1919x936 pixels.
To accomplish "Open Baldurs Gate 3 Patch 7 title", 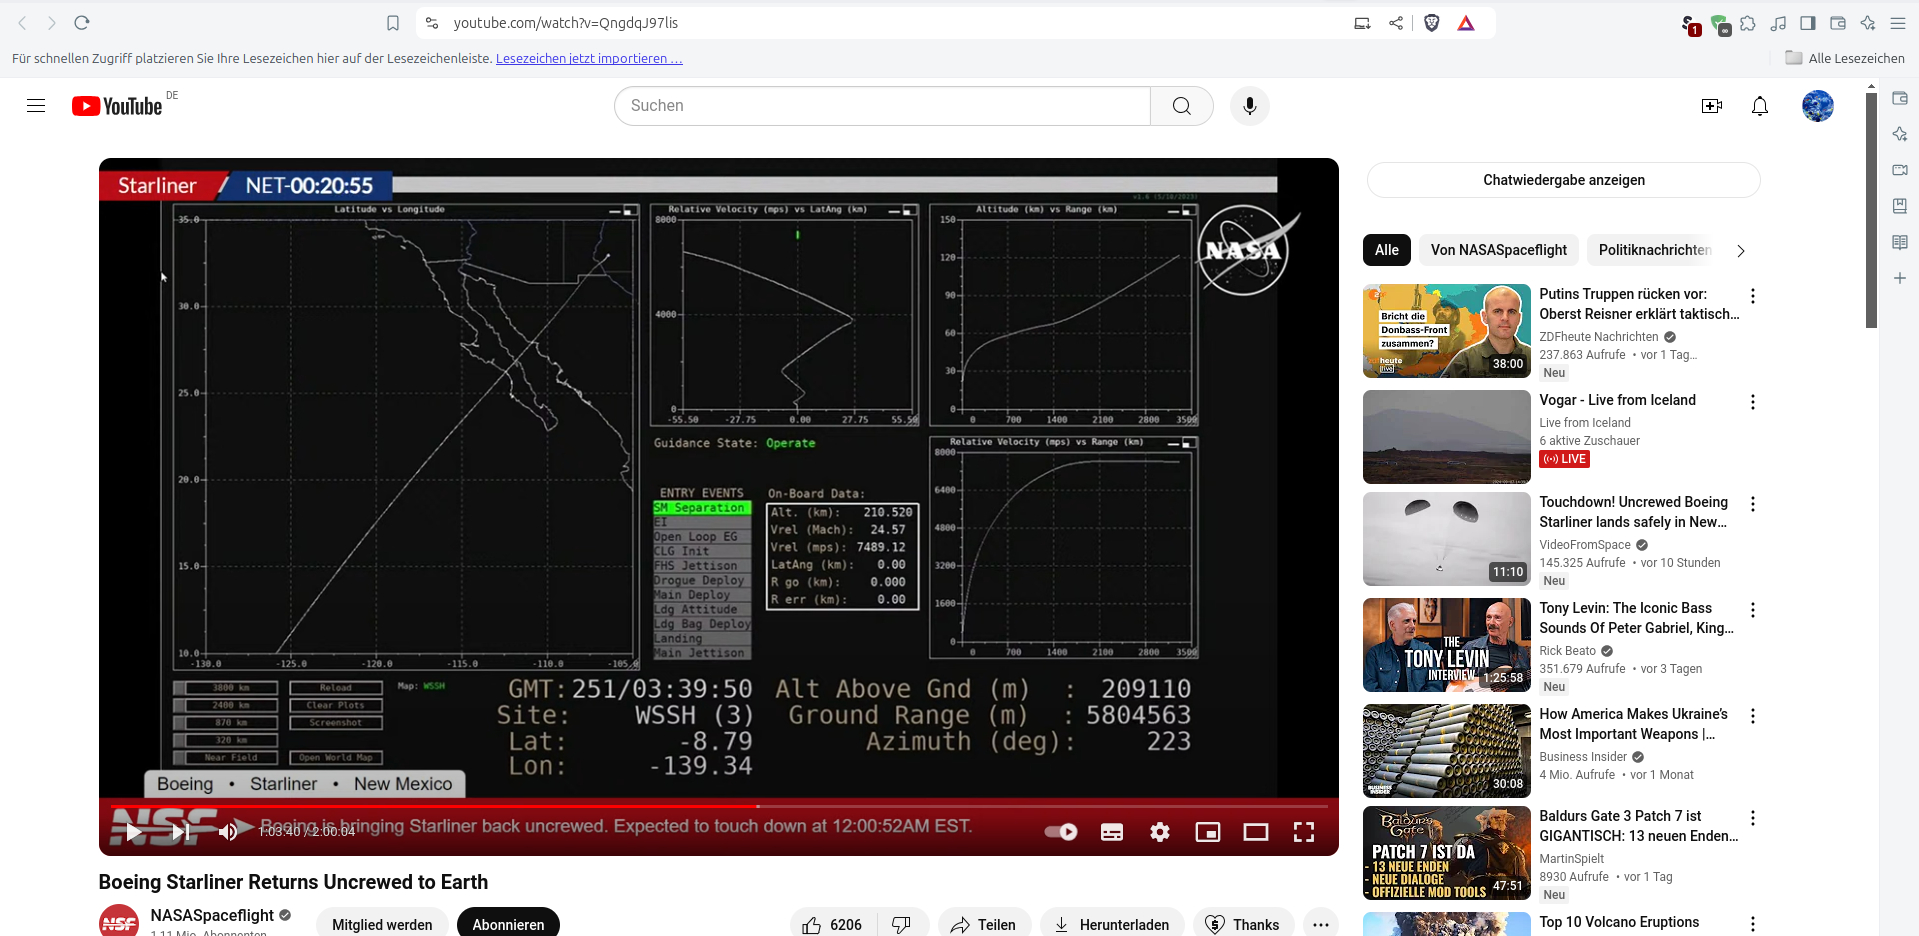I will click(1638, 826).
